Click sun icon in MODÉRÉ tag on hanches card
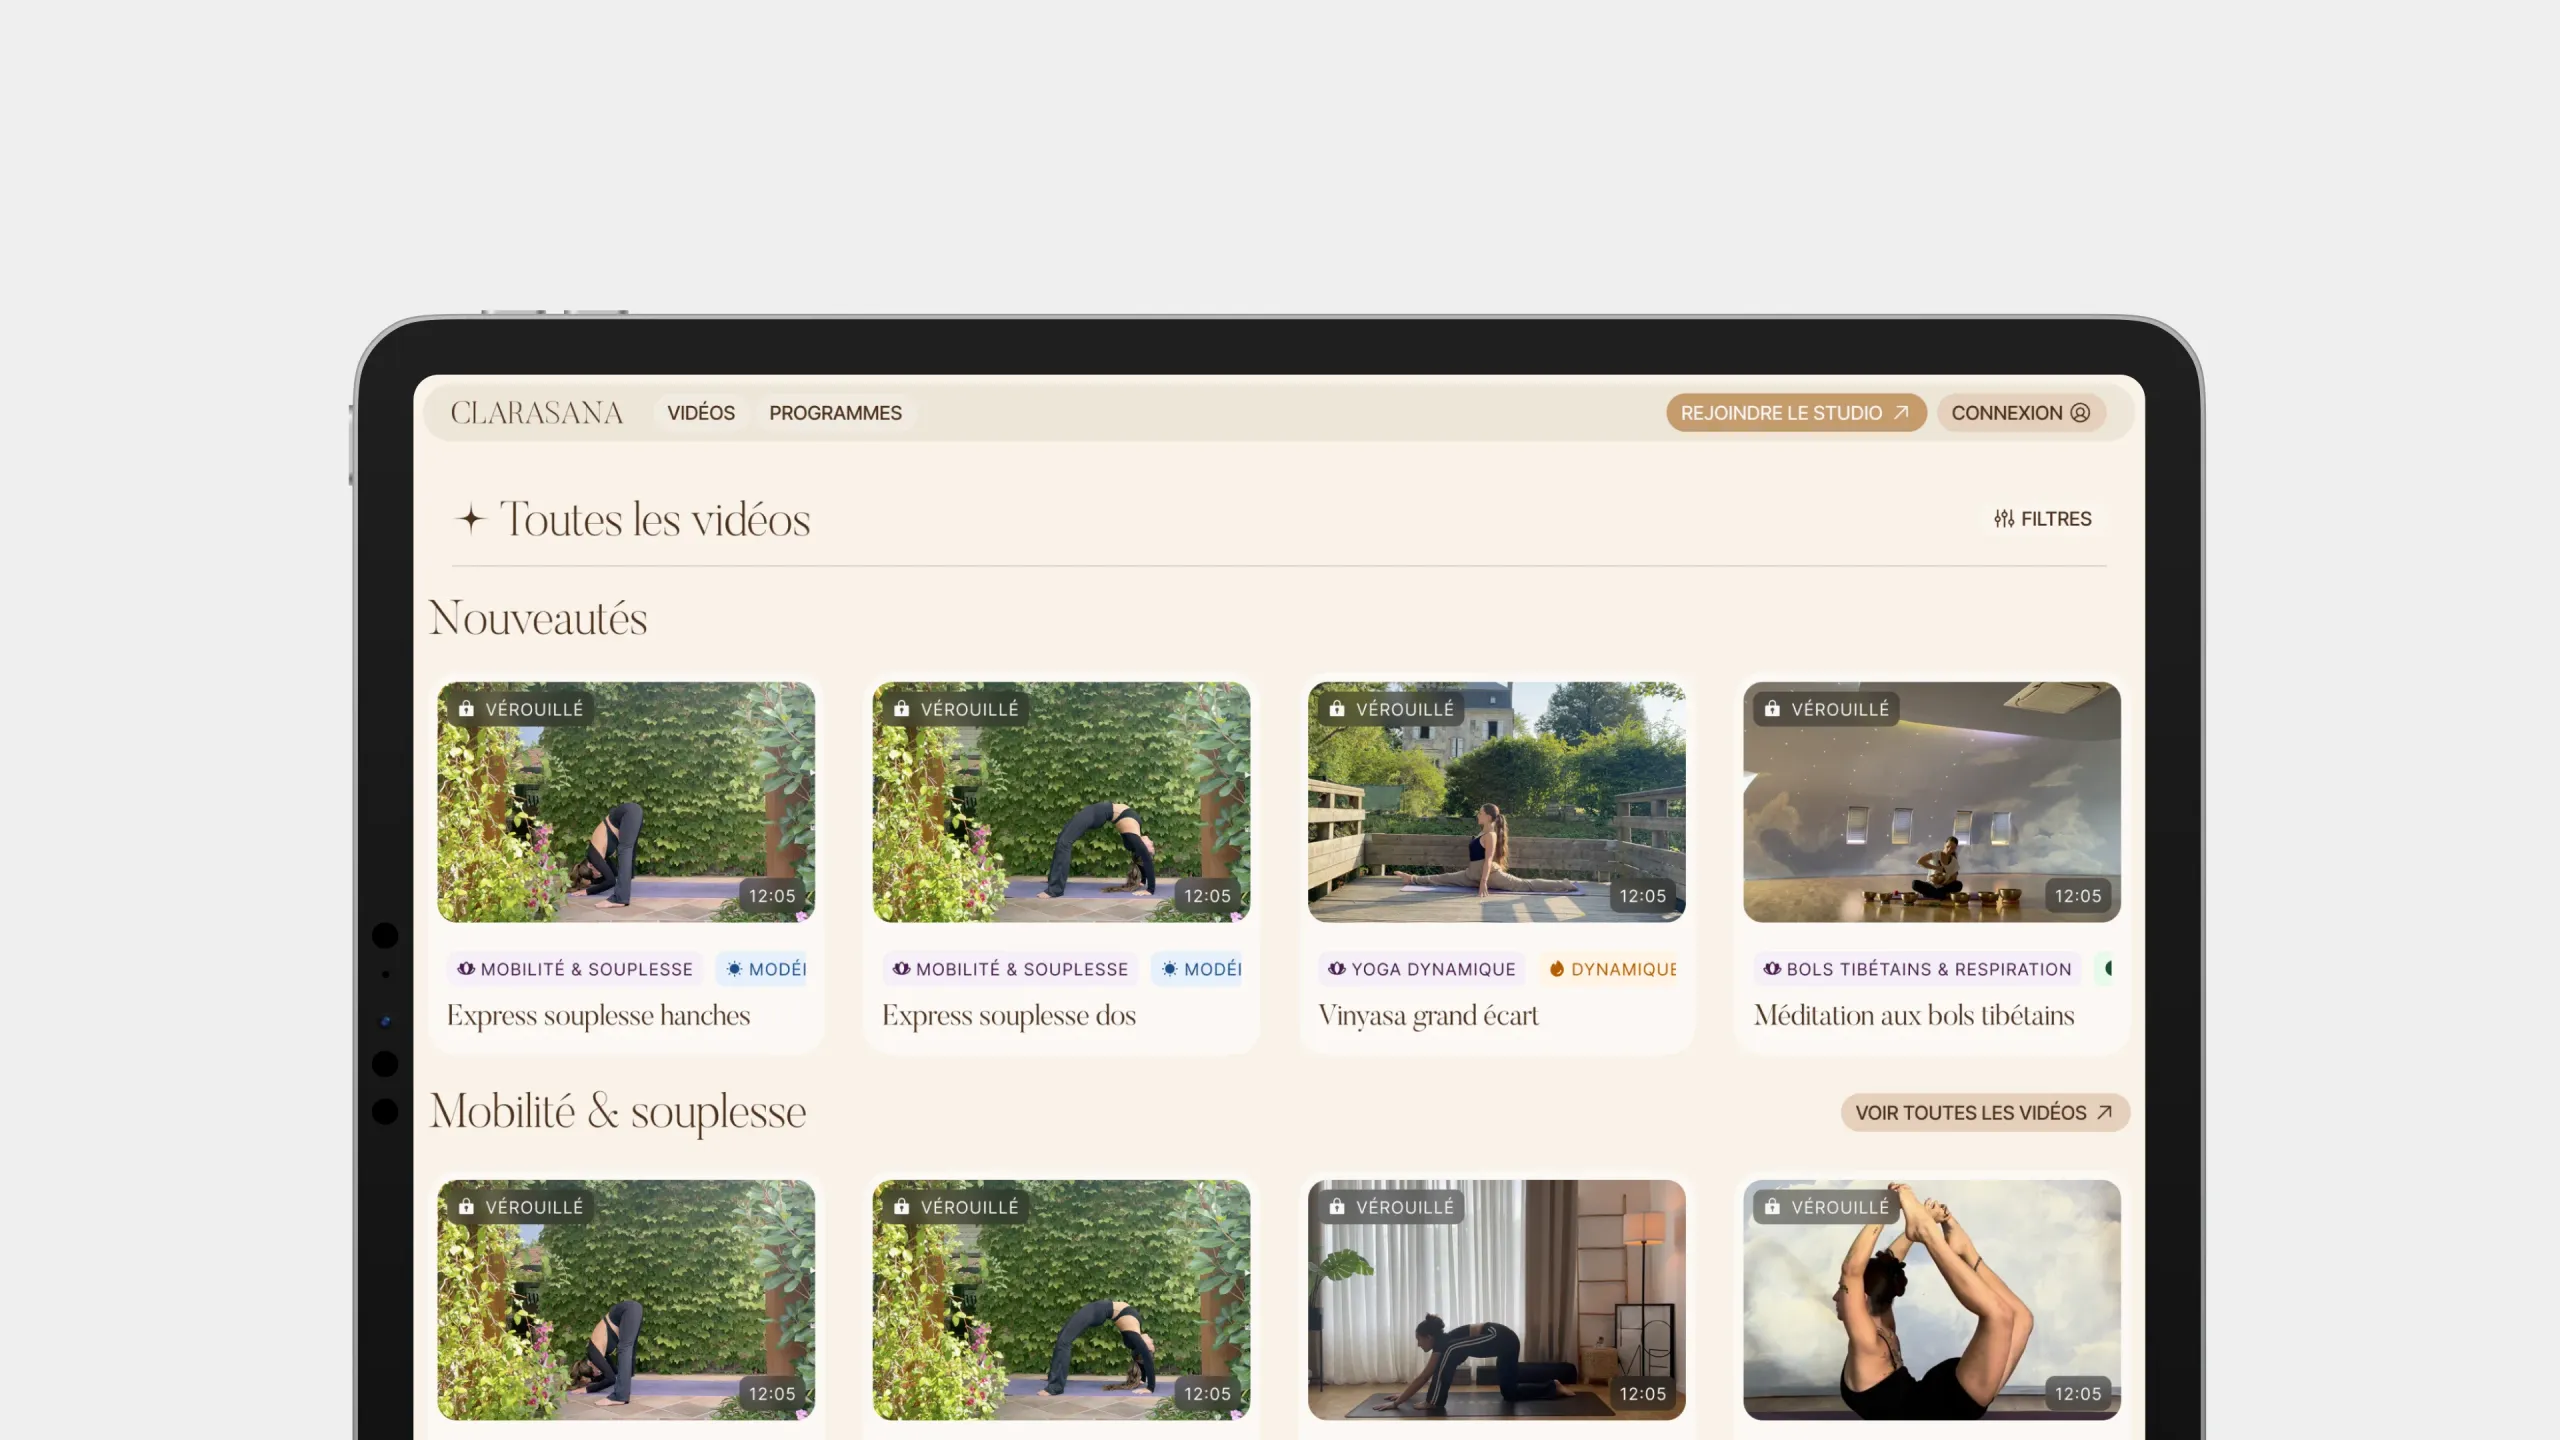Viewport: 2560px width, 1440px height. 734,968
